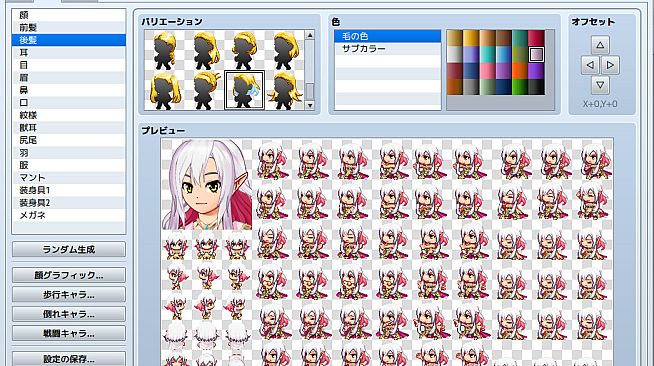Nudge the offset downward with the down arrow
The width and height of the screenshot is (654, 366).
click(600, 85)
